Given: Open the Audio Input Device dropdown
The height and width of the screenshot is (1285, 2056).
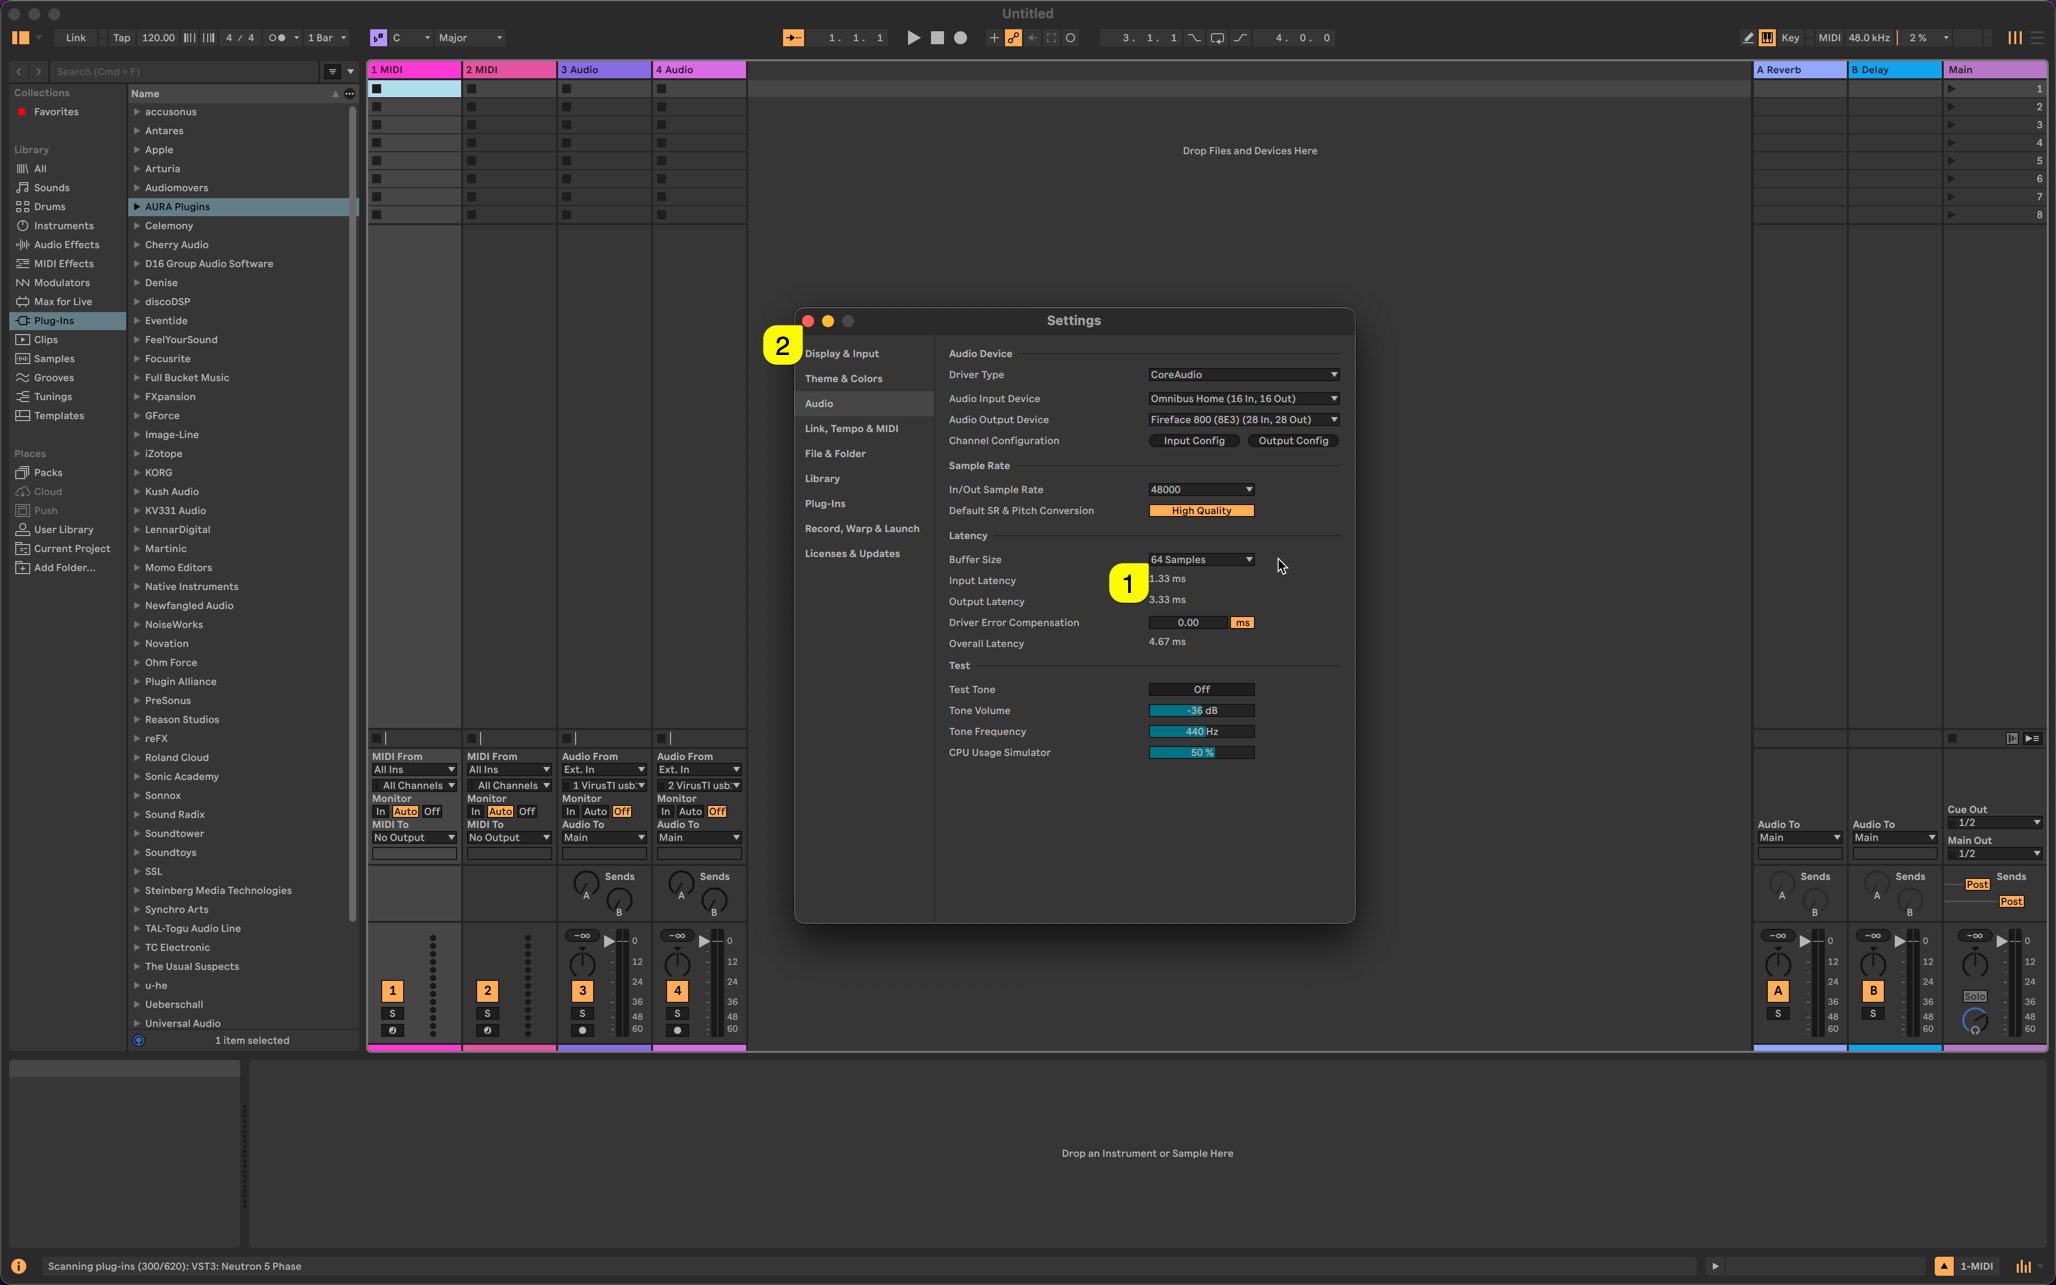Looking at the screenshot, I should tap(1243, 399).
